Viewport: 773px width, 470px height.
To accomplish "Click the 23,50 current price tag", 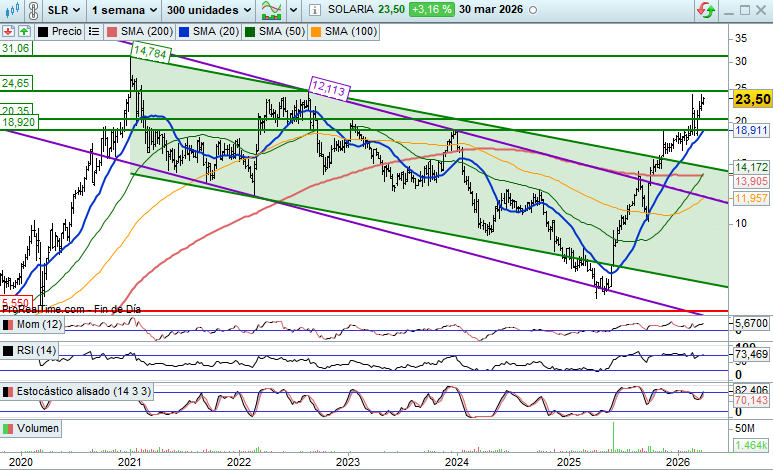I will click(751, 99).
